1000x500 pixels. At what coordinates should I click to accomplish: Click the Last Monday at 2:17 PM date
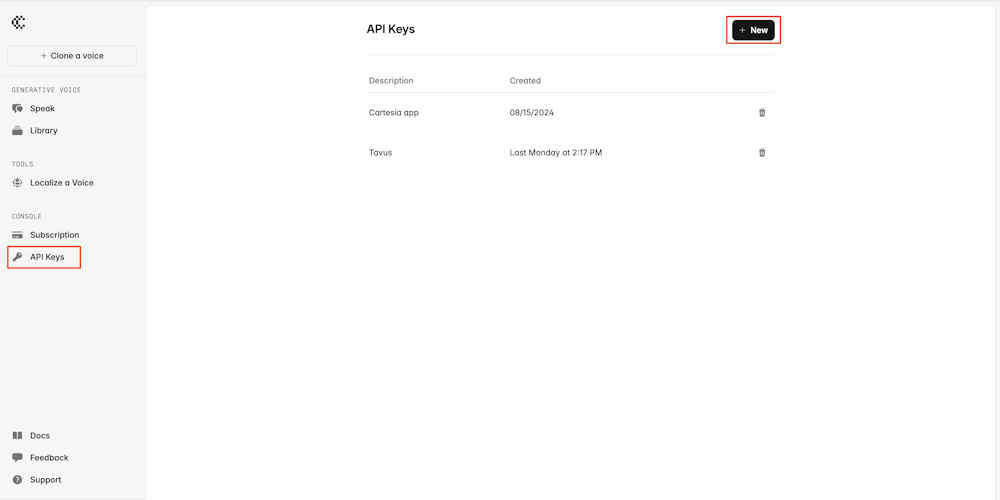pyautogui.click(x=555, y=152)
